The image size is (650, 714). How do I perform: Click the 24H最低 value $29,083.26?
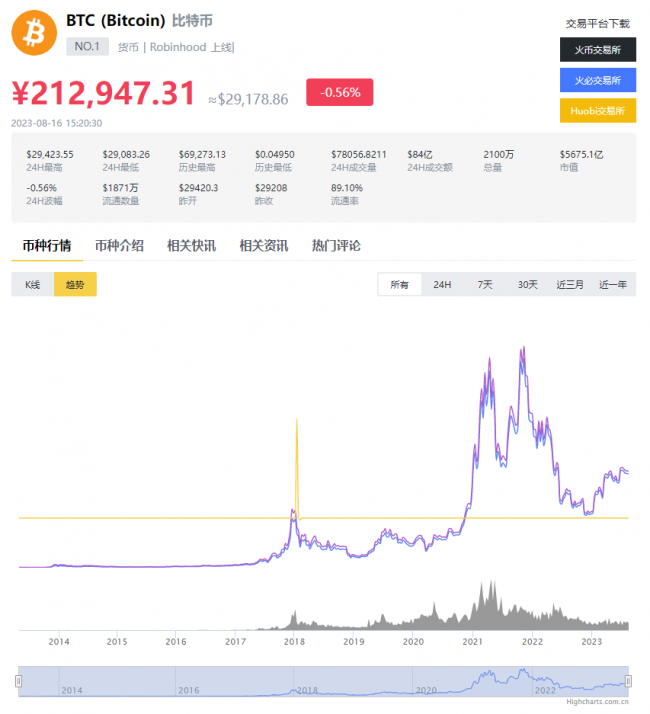tap(126, 154)
